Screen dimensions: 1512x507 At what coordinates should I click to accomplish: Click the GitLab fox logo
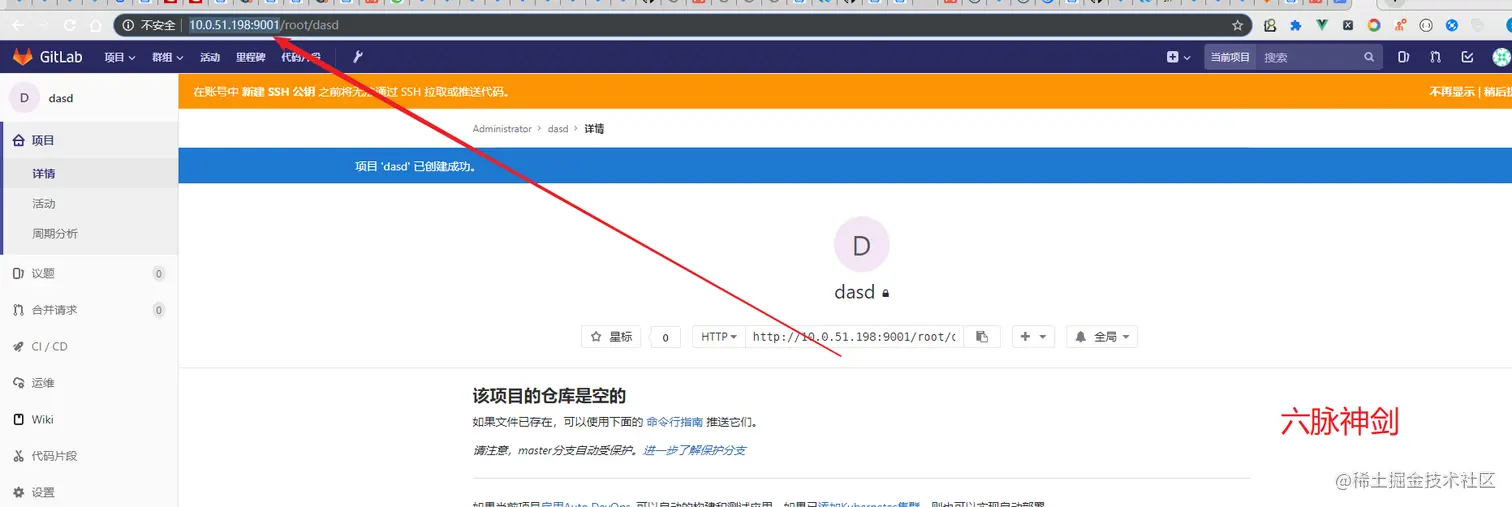pyautogui.click(x=22, y=57)
